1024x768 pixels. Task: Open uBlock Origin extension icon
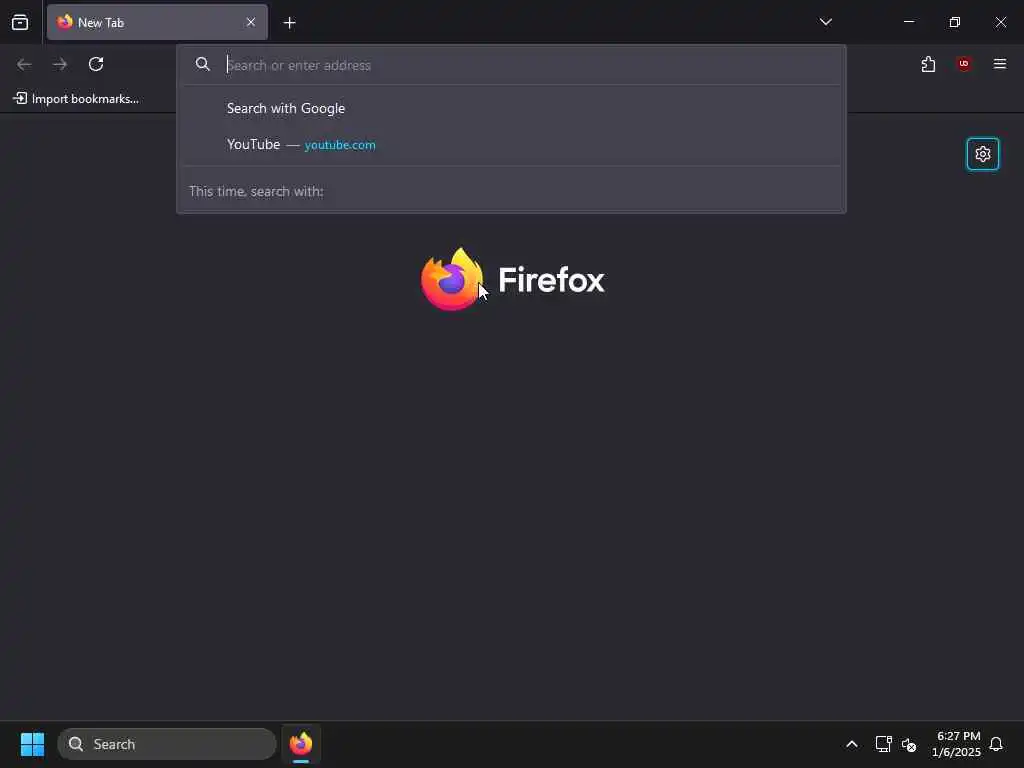tap(964, 64)
